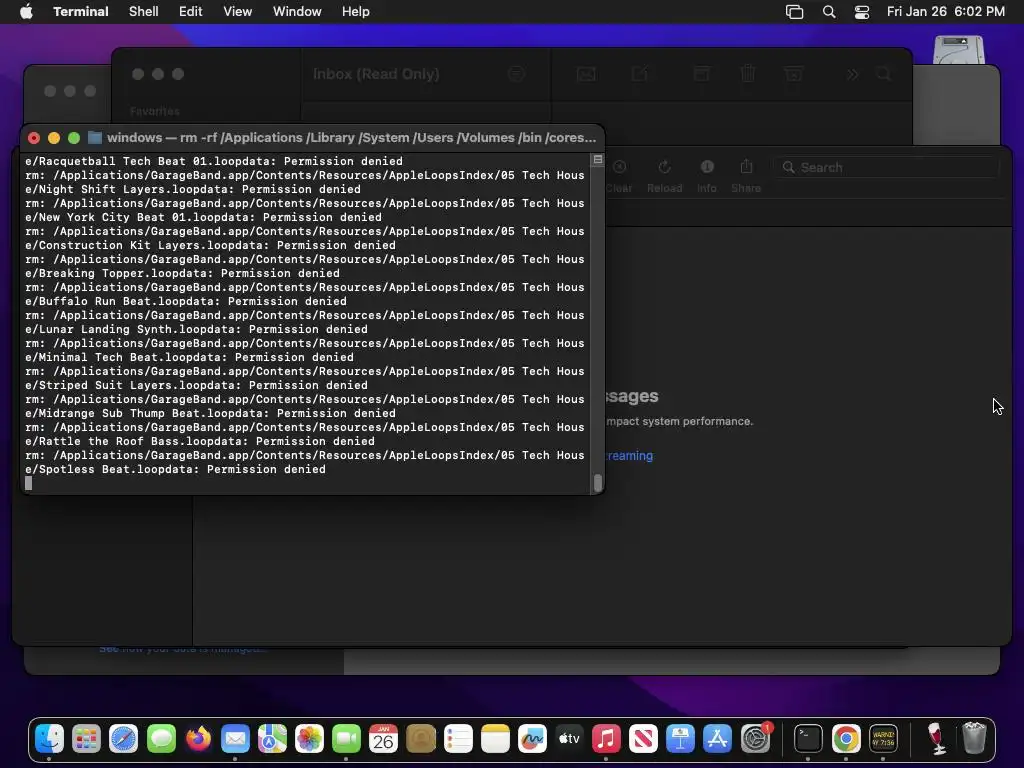Click the Clear button in the Console toolbar

(618, 177)
